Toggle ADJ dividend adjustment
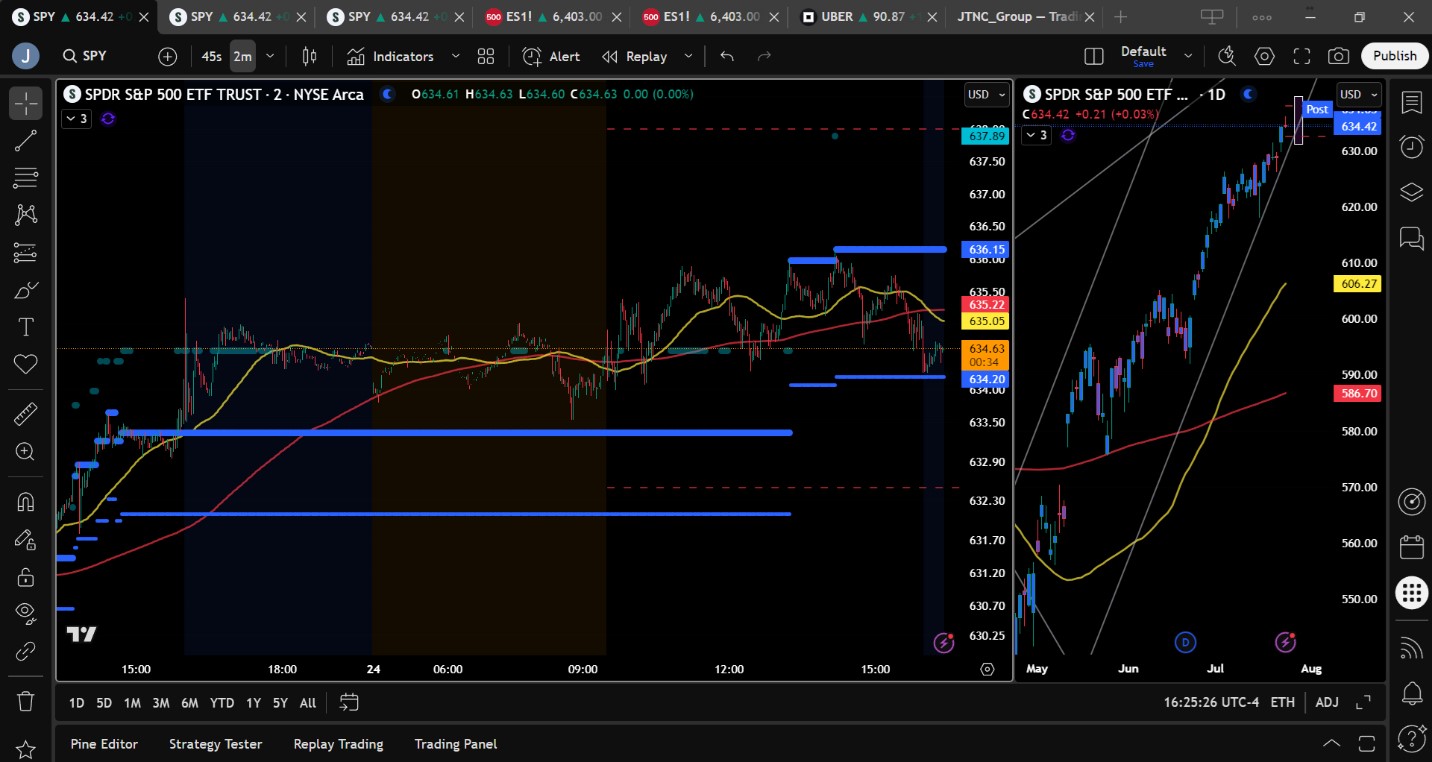Screen dimensions: 1432x762 1327,702
